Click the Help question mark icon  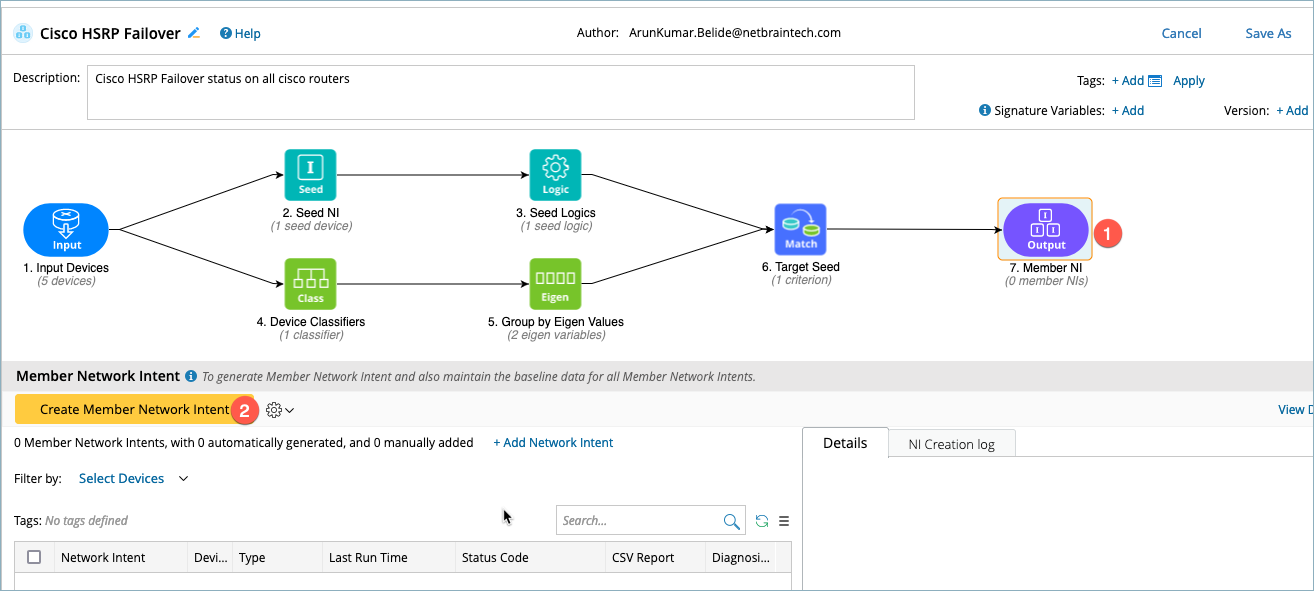225,33
